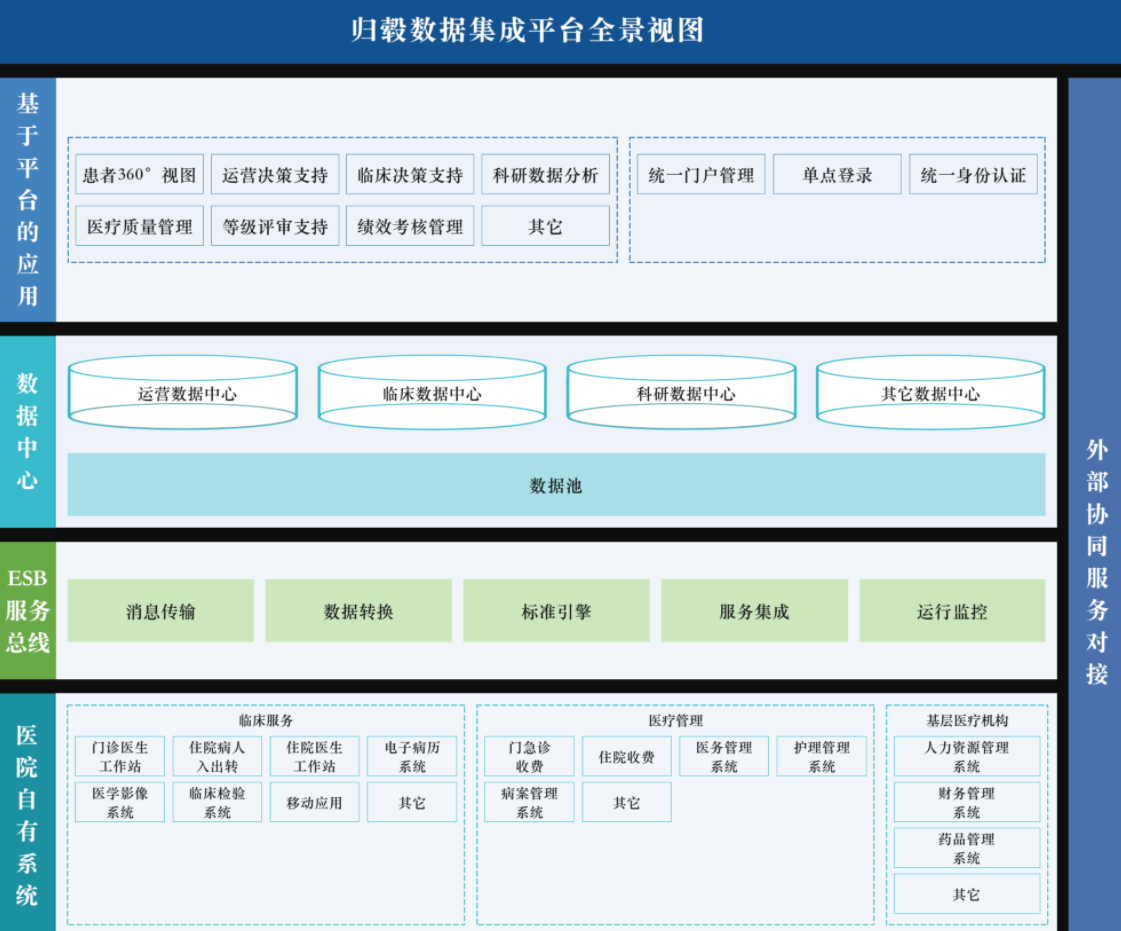Click the 基层医疗机构 heading
The image size is (1121, 931).
tap(967, 720)
